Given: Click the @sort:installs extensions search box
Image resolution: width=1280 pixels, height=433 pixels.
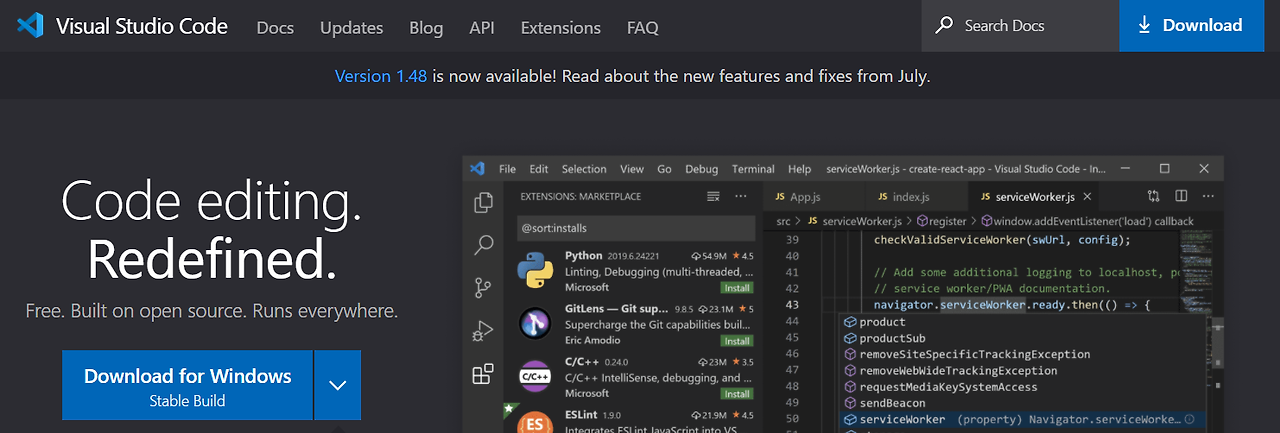Looking at the screenshot, I should [635, 227].
